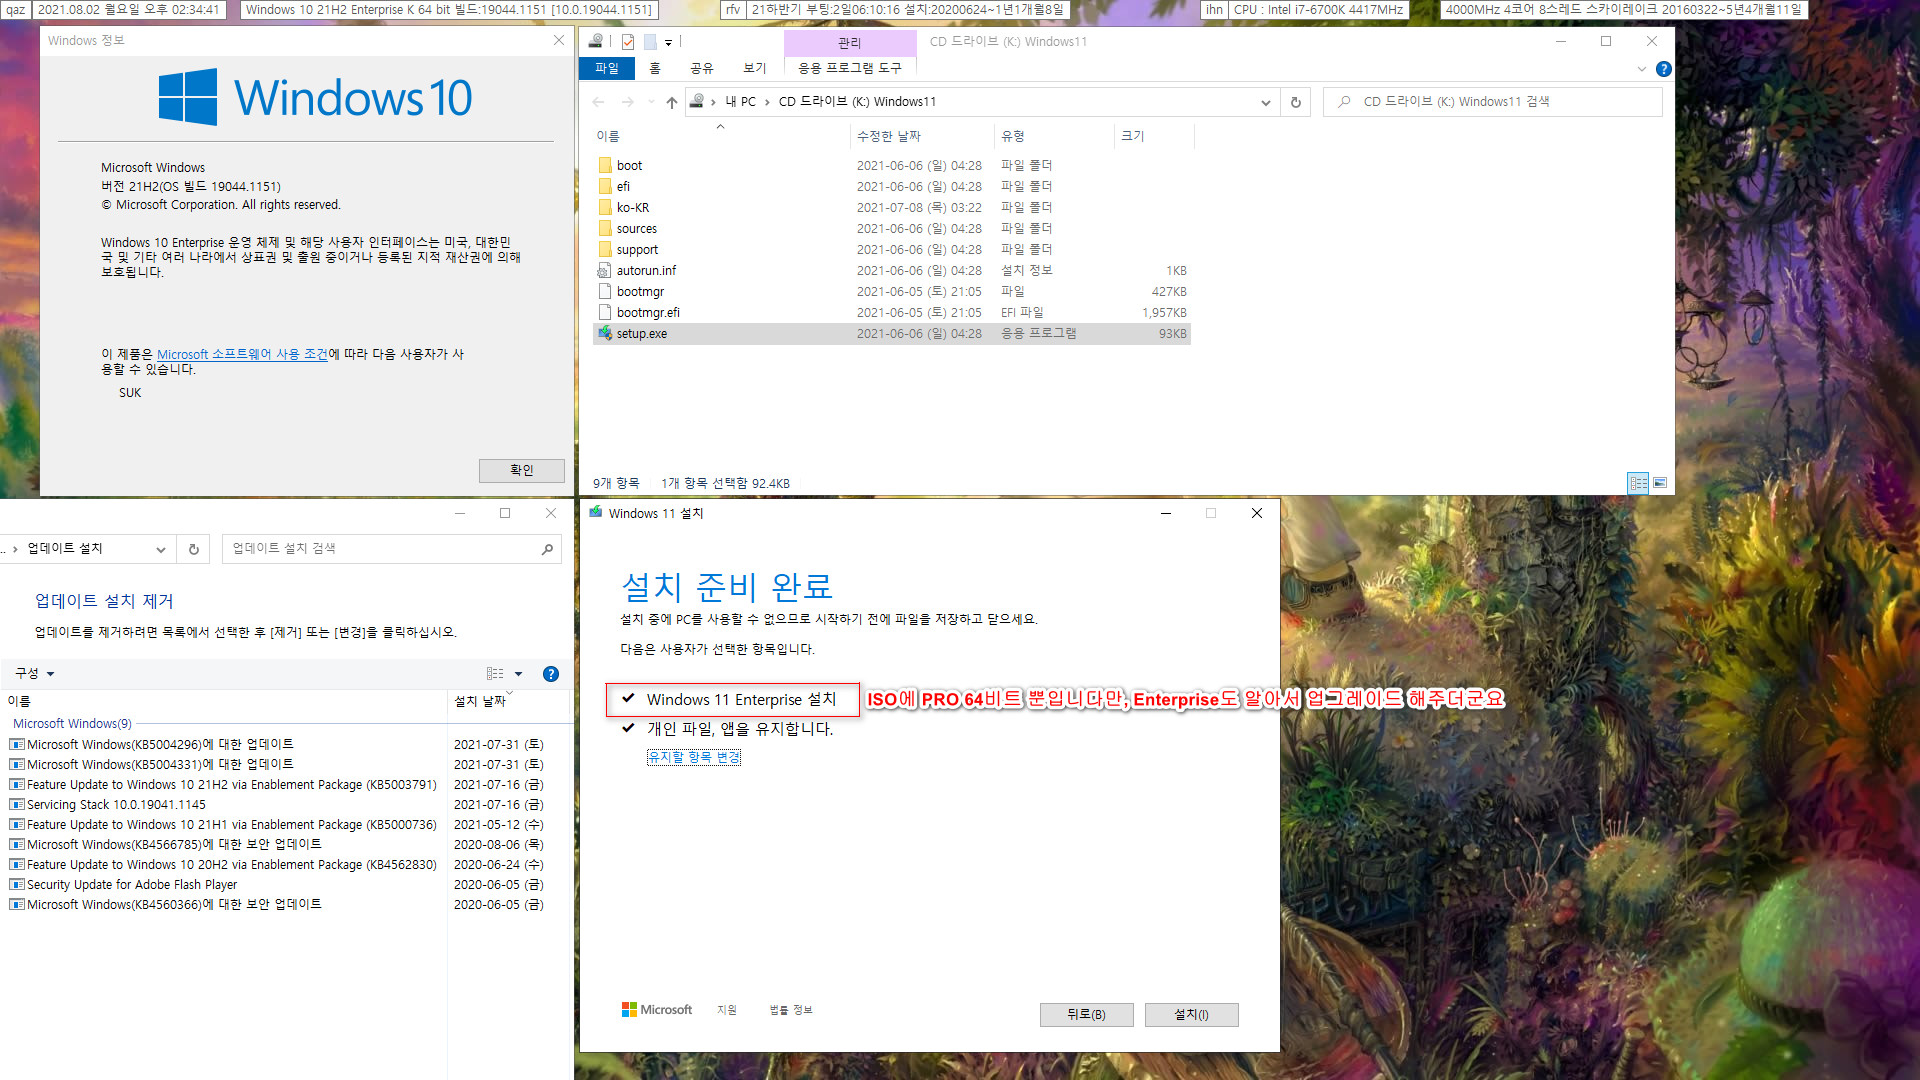
Task: Click the 설치(I) button
Action: (x=1191, y=1014)
